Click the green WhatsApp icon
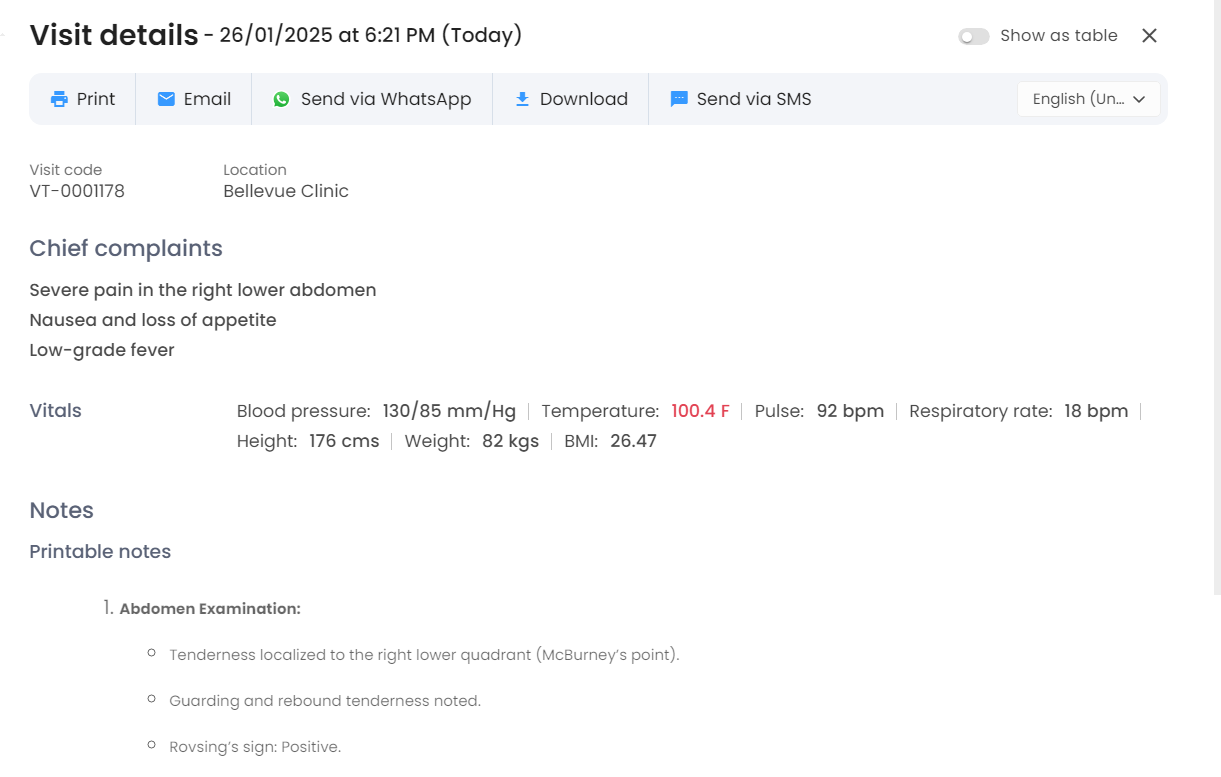 point(281,99)
